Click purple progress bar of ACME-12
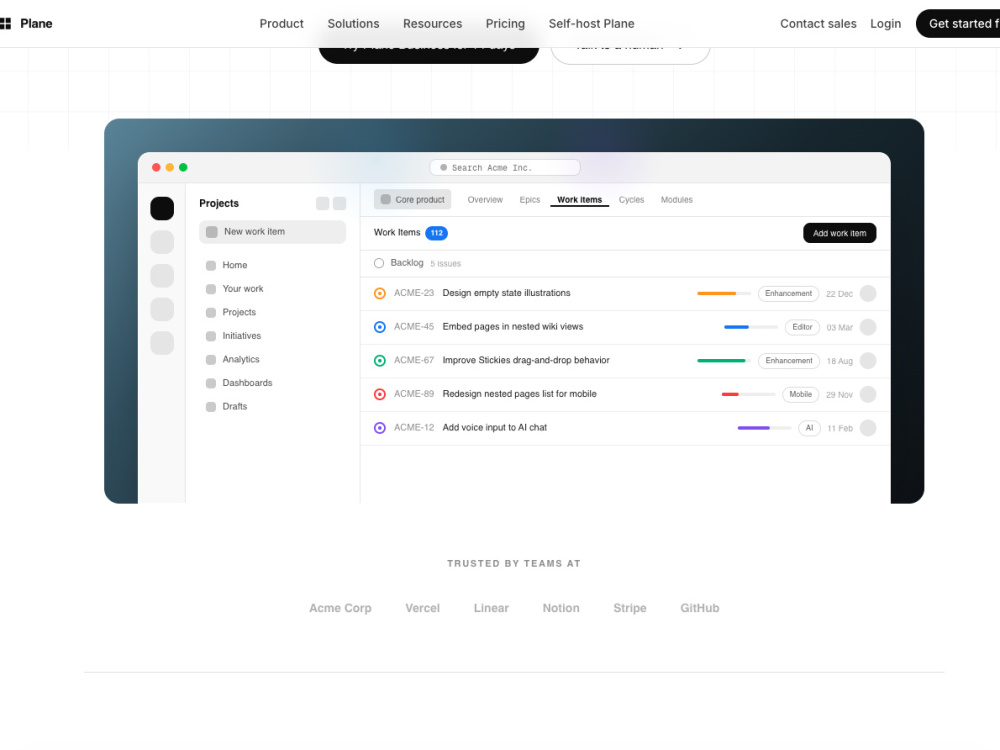1000x750 pixels. tap(764, 428)
